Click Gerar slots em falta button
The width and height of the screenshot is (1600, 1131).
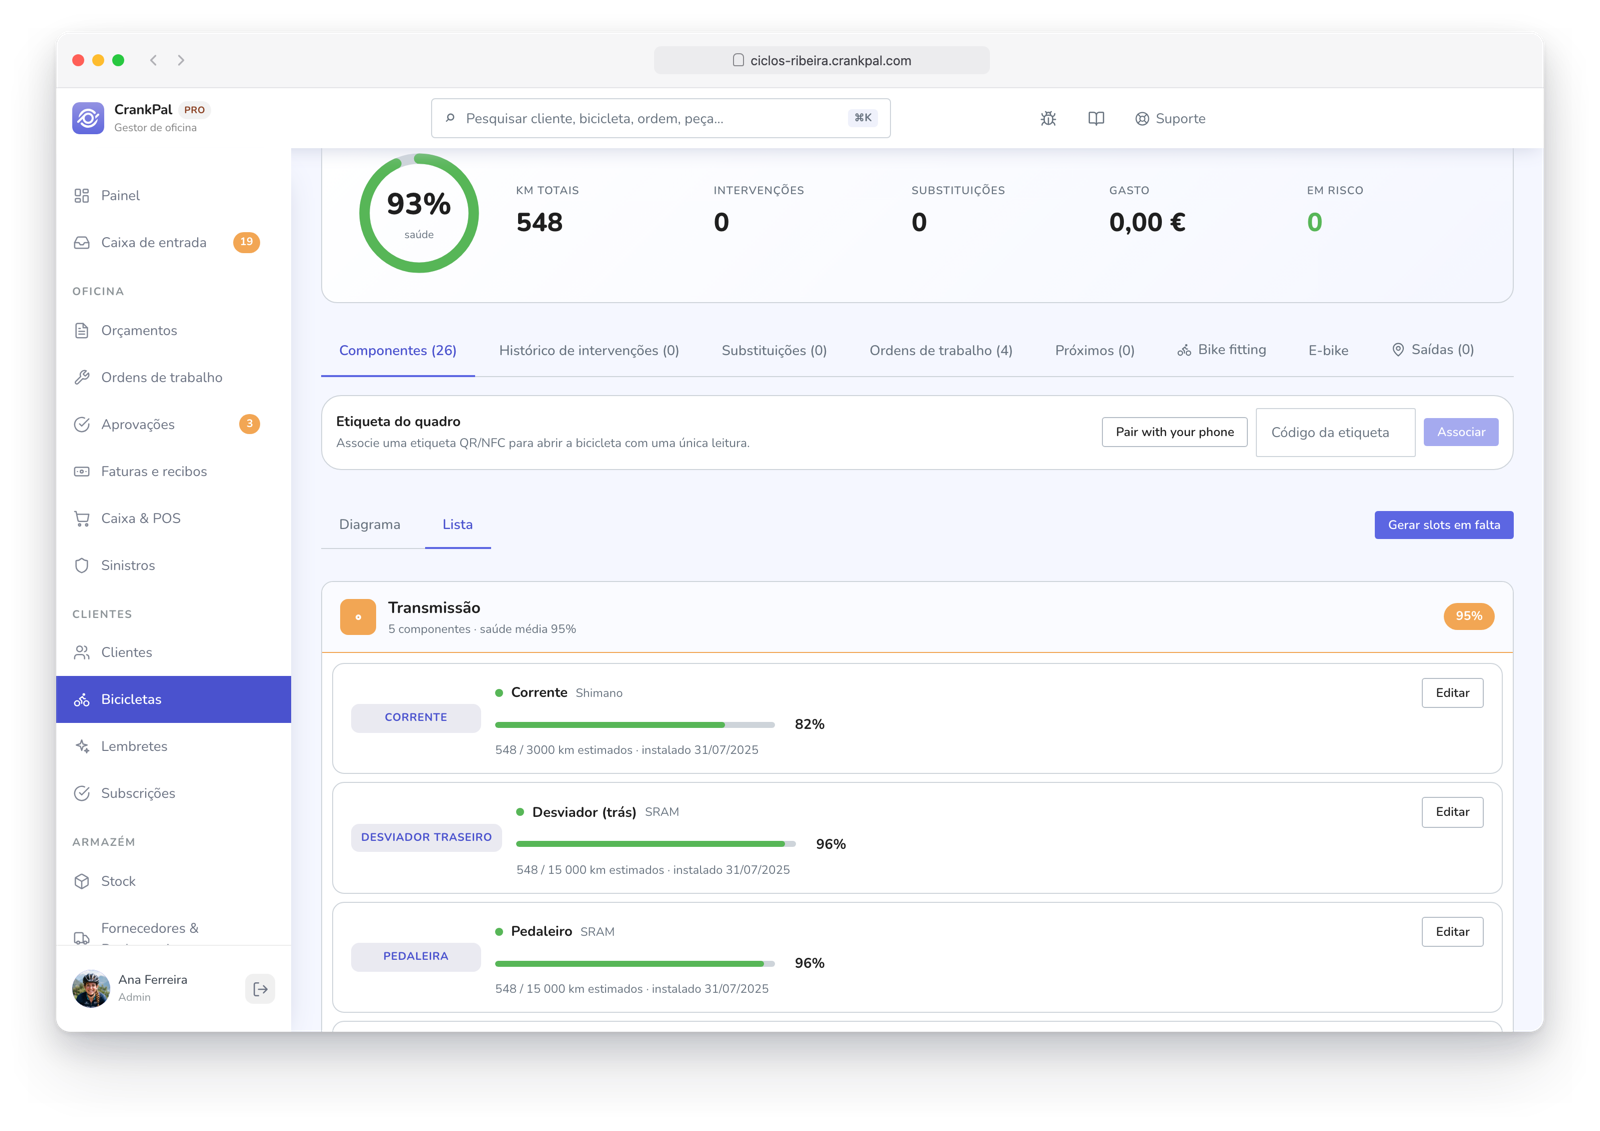(1444, 525)
